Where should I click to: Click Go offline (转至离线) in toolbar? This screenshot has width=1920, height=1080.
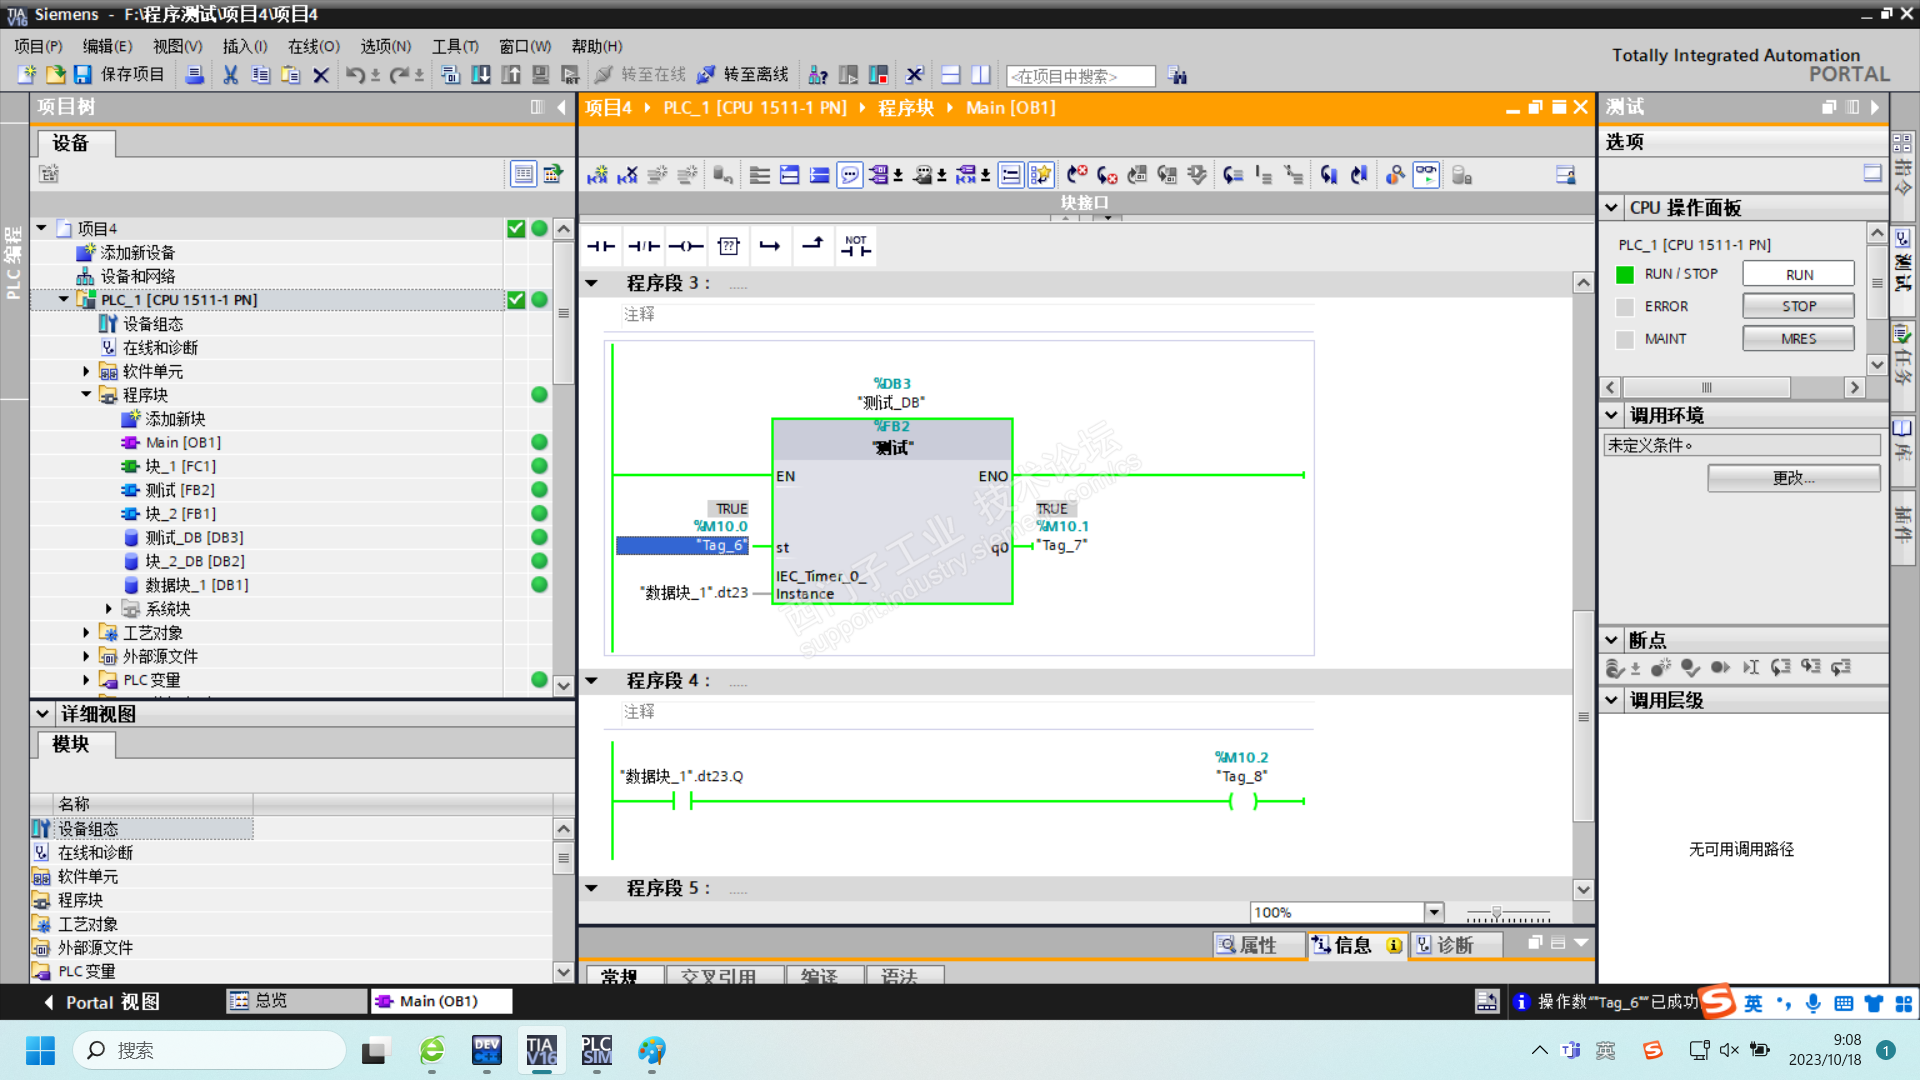744,75
